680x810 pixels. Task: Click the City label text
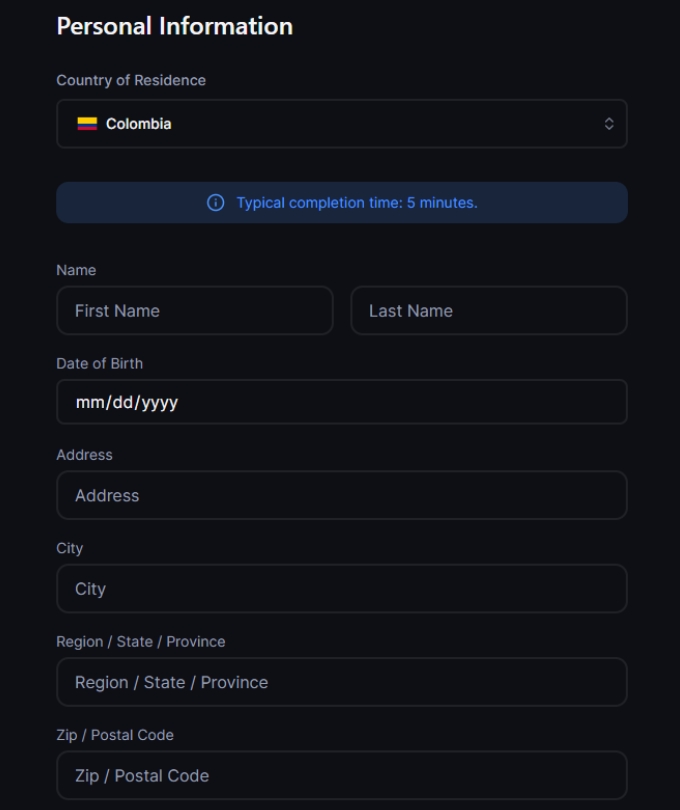point(69,548)
